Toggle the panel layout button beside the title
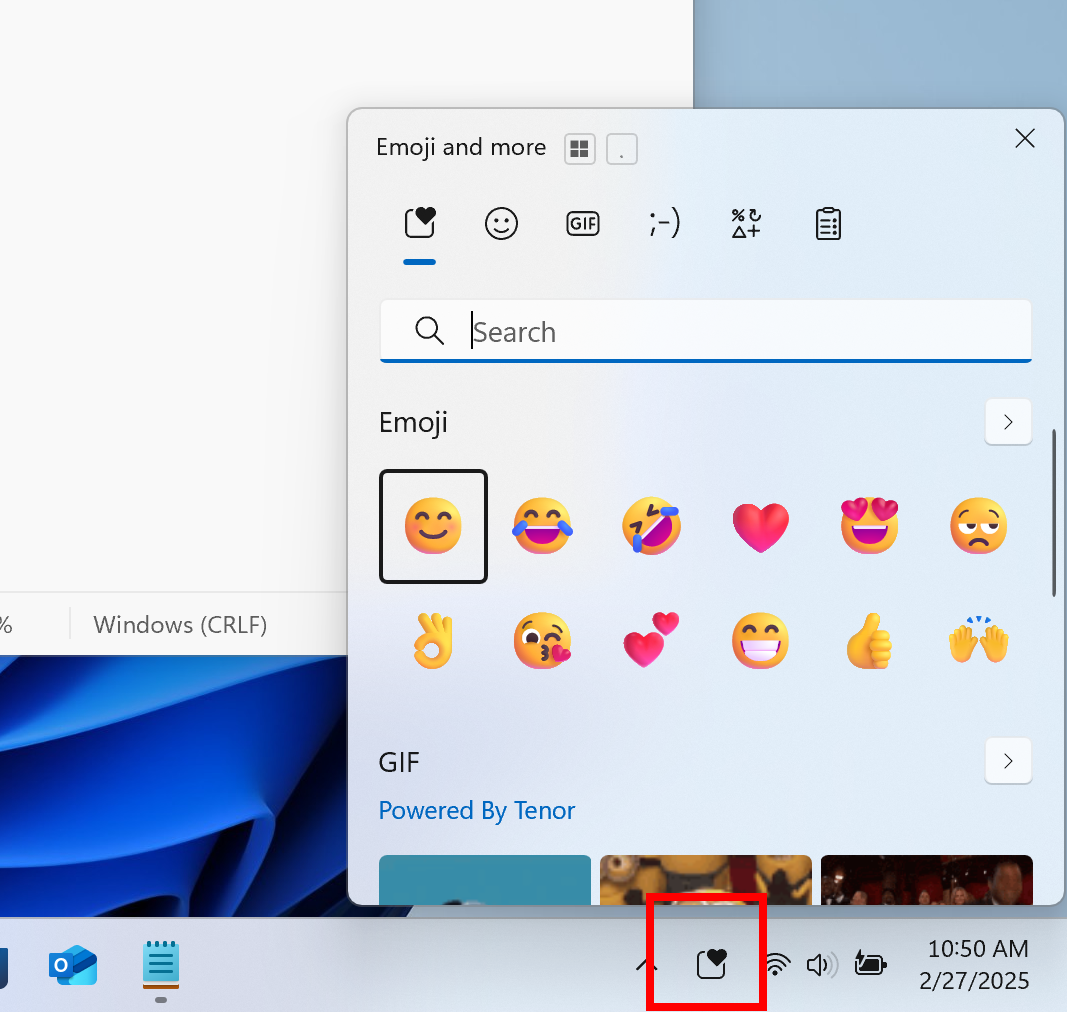1067x1012 pixels. point(579,148)
